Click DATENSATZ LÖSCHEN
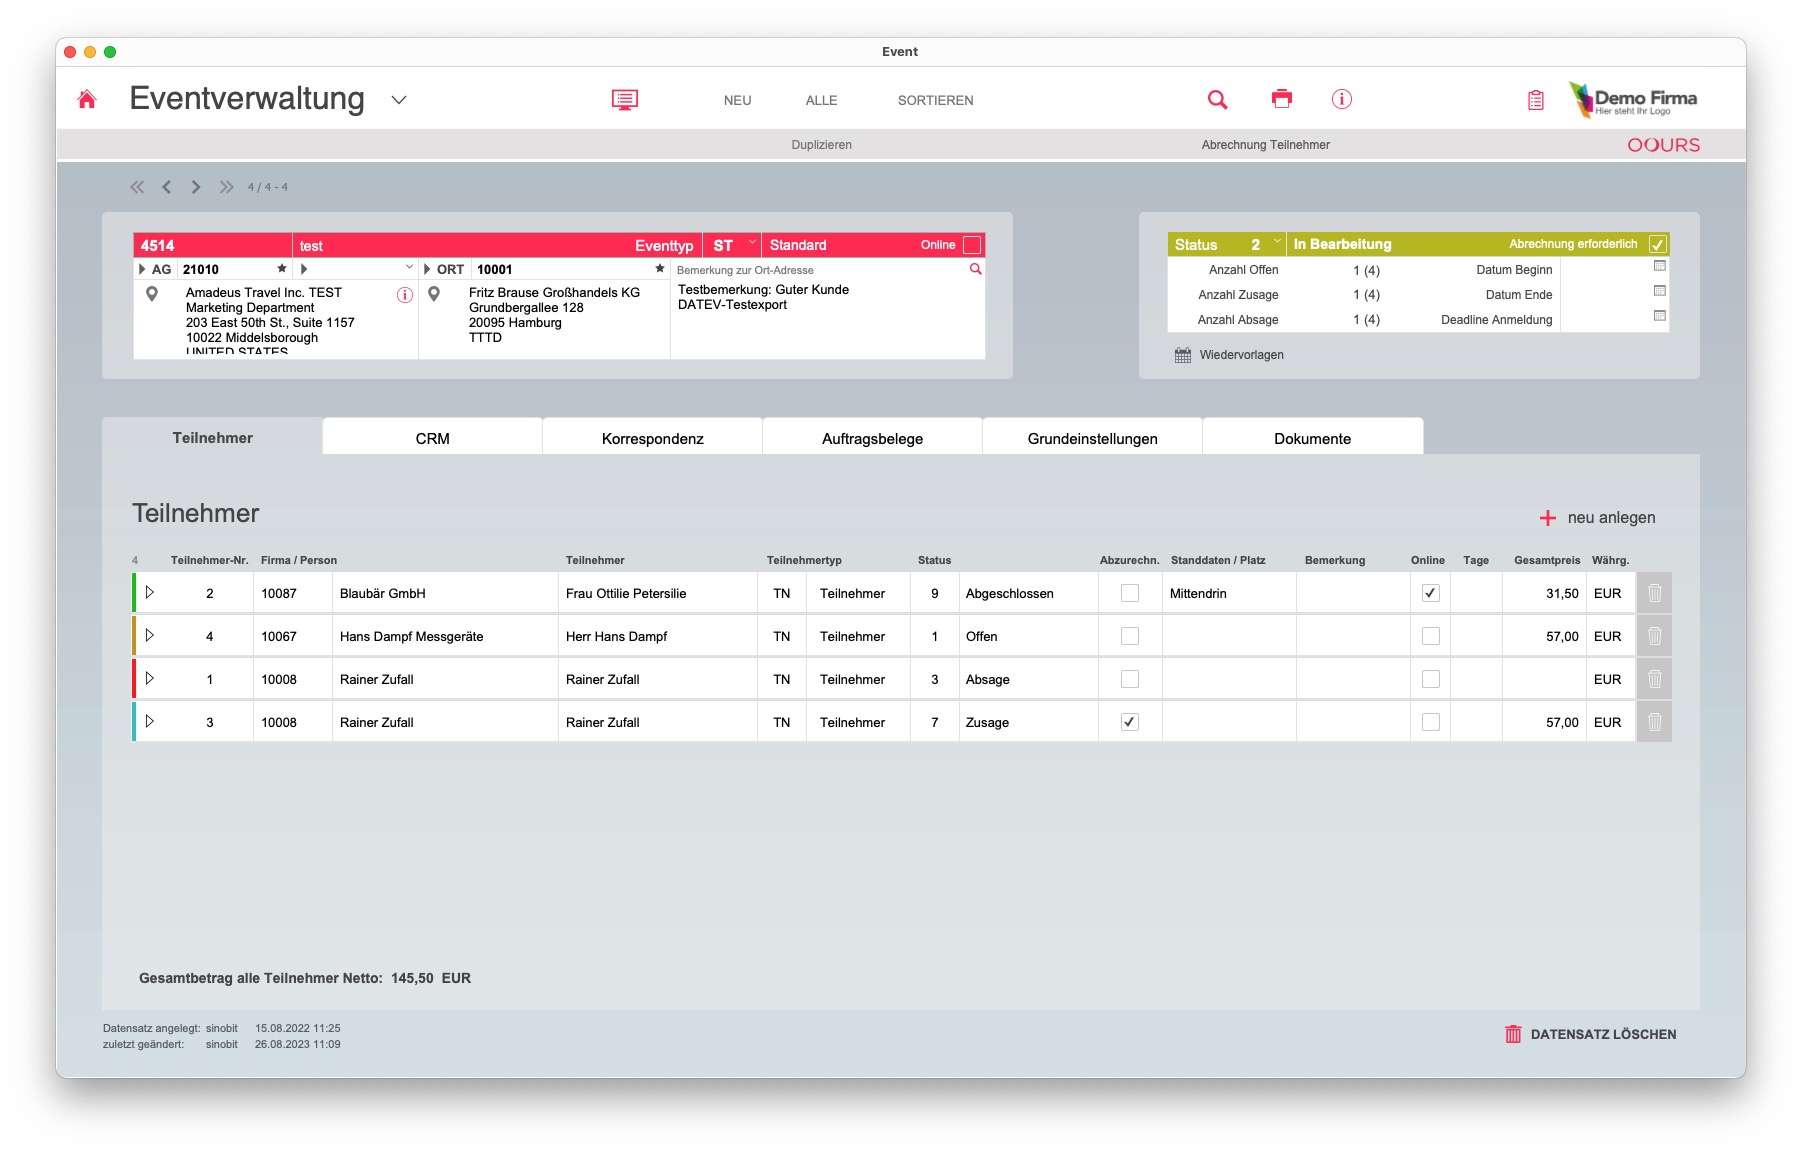This screenshot has width=1802, height=1152. click(1591, 1034)
